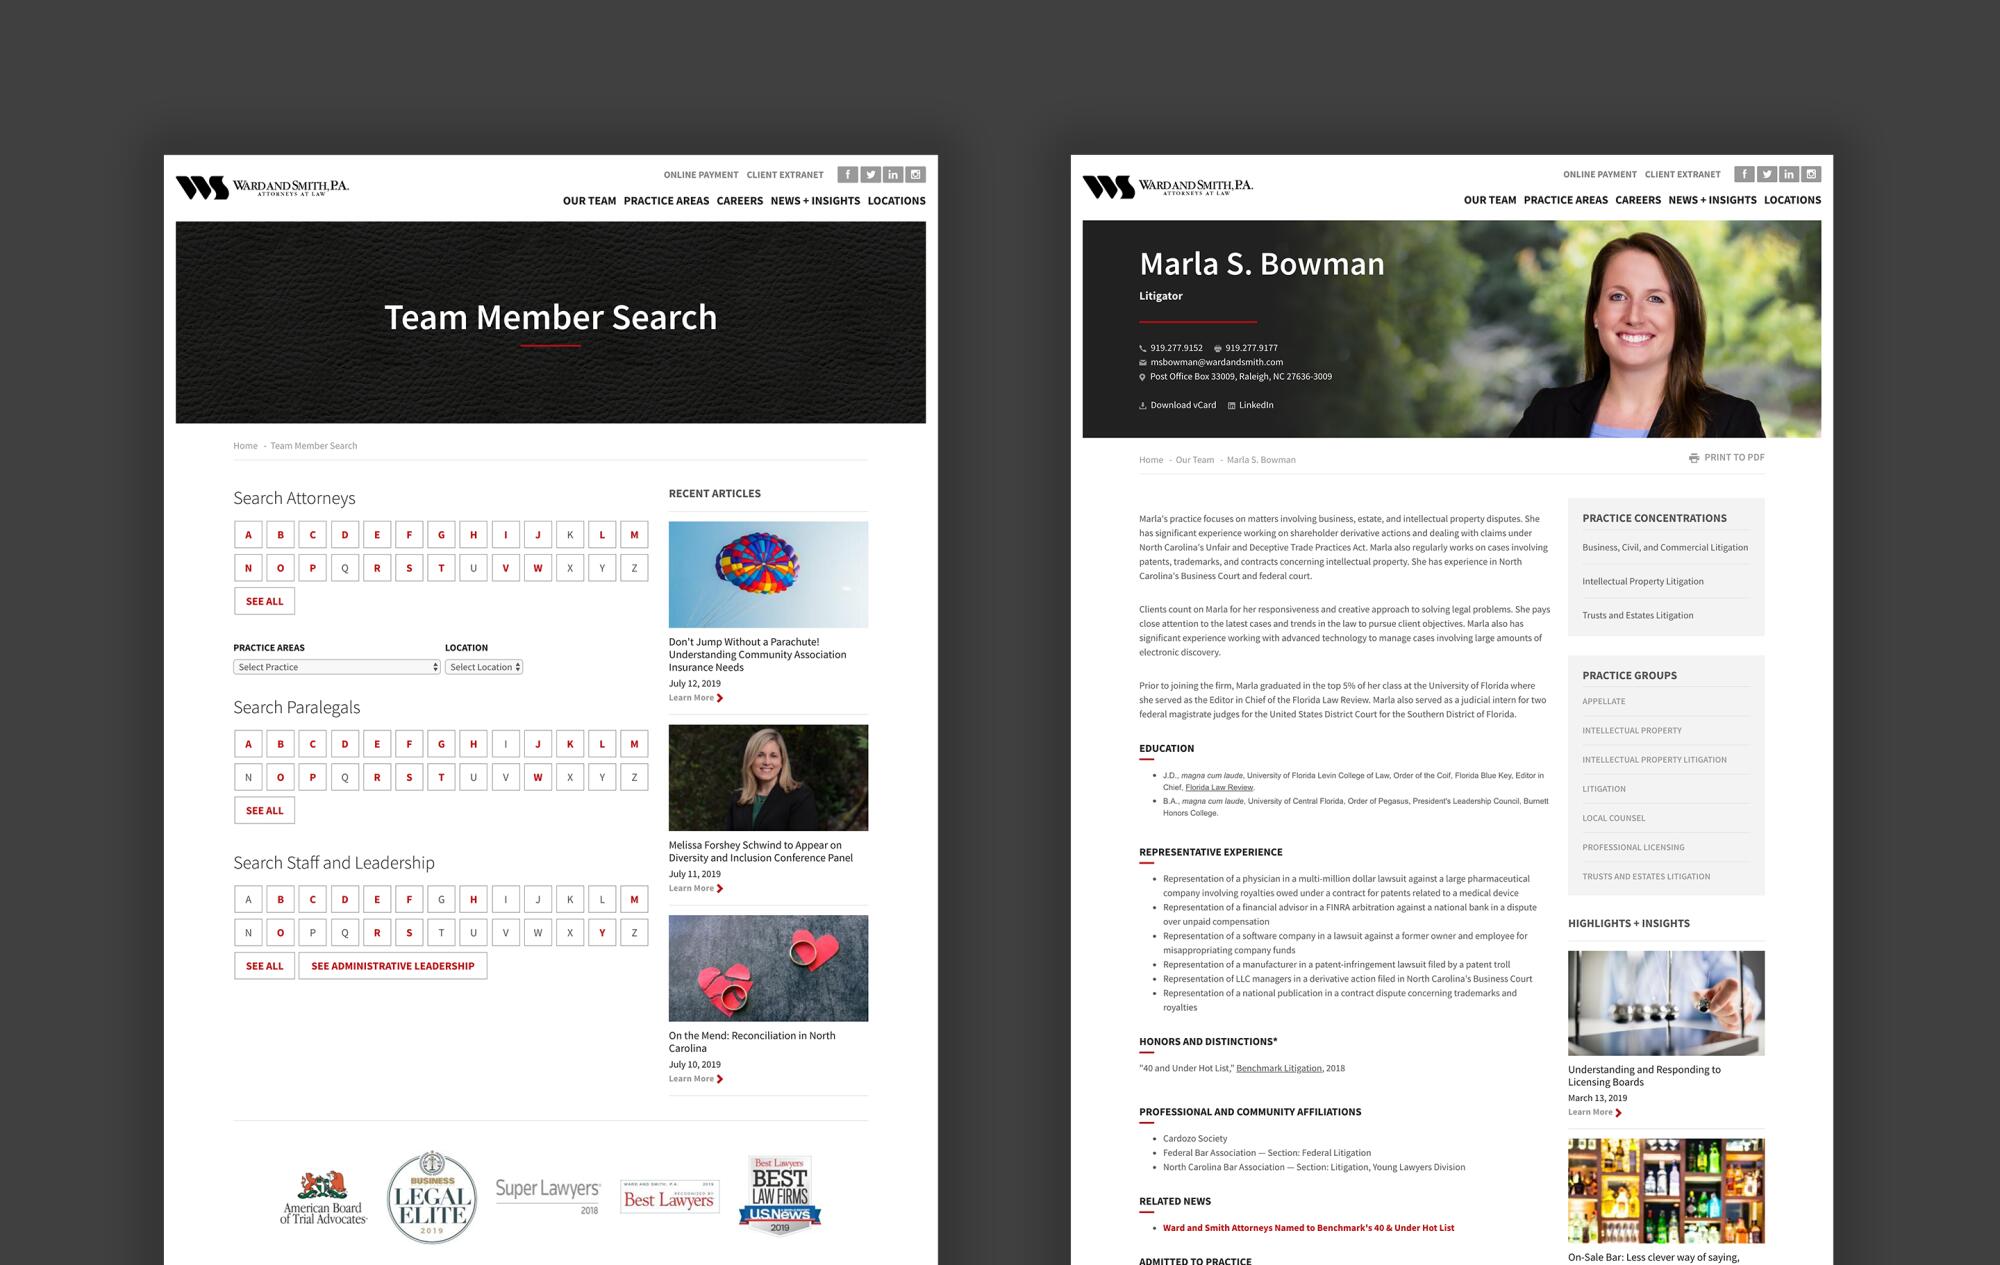Open Instagram icon in right page header
This screenshot has width=2000, height=1265.
[x=1811, y=174]
